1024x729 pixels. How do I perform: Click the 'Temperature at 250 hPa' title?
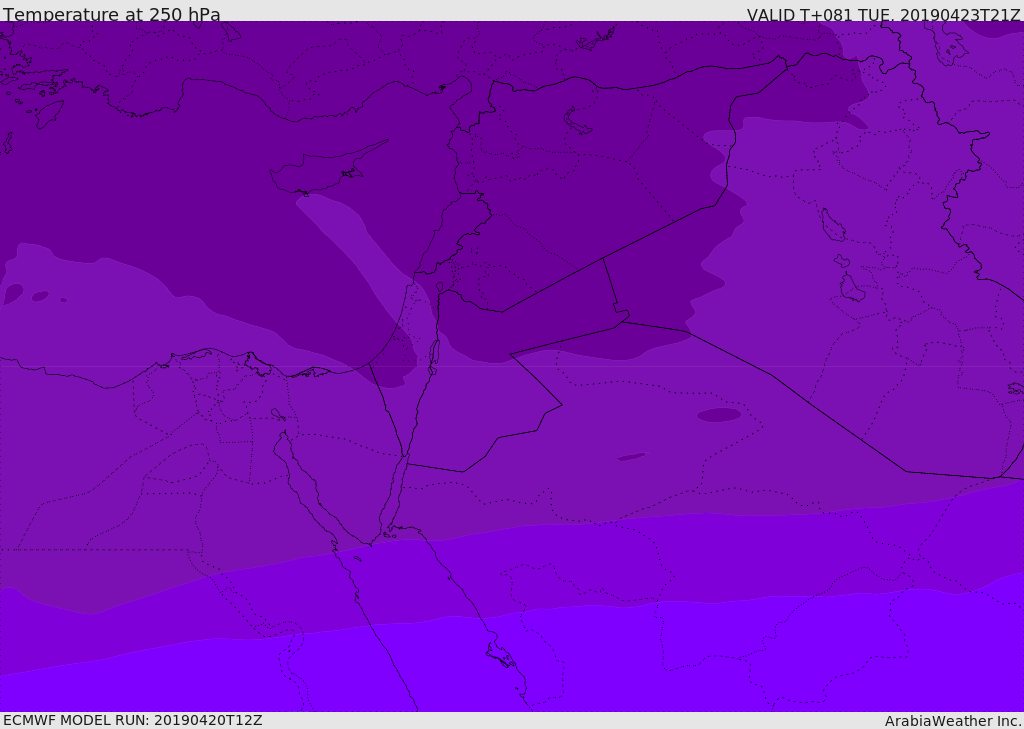(x=112, y=14)
